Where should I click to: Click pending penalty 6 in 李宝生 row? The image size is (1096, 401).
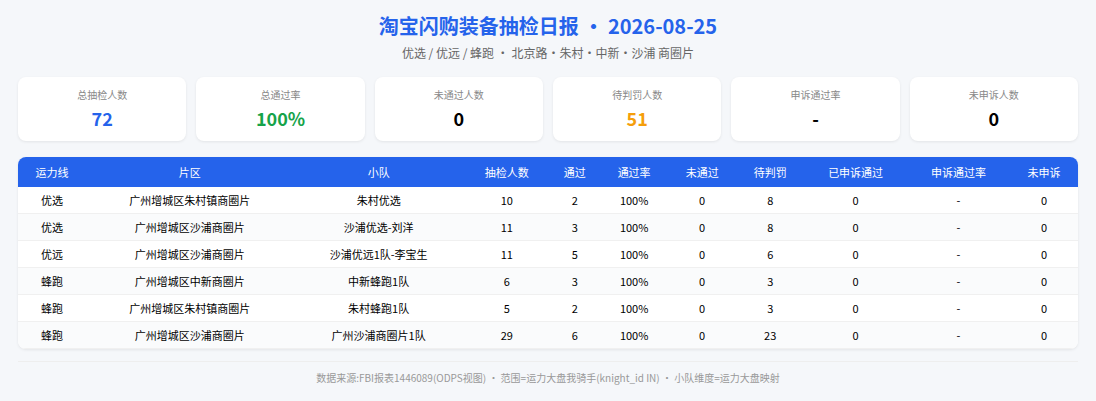(770, 255)
